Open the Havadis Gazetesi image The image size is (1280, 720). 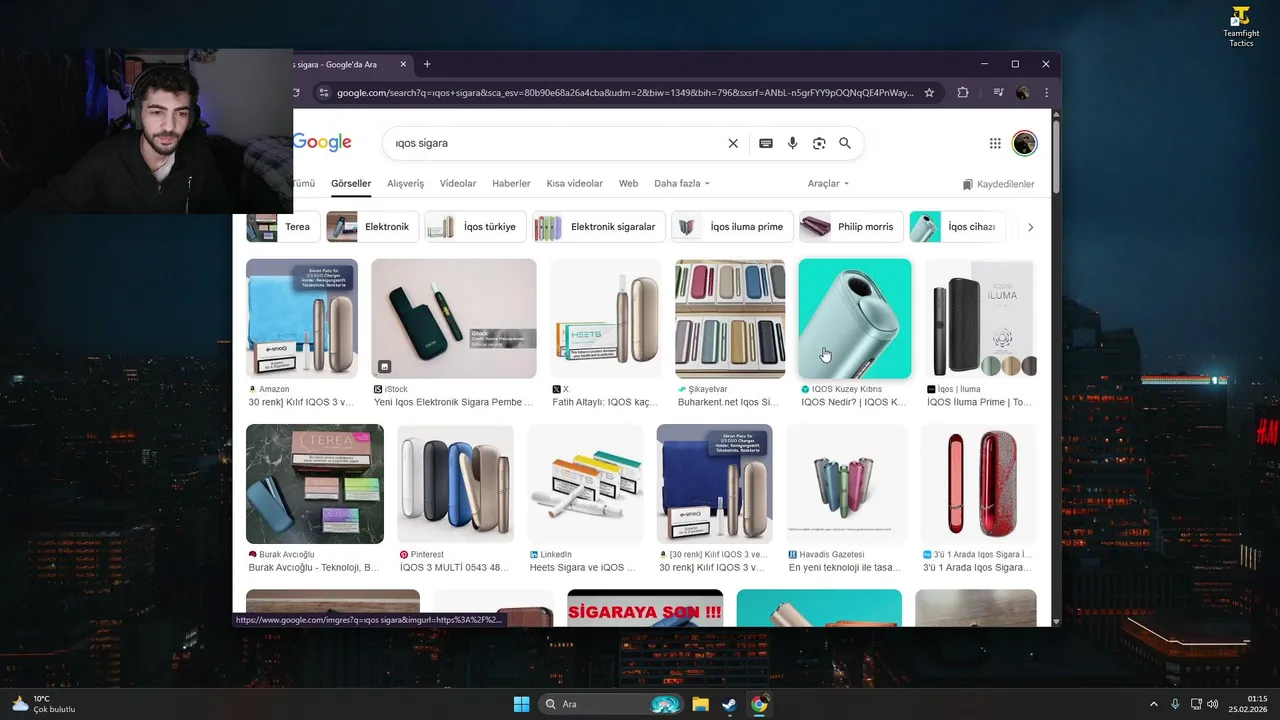[846, 484]
